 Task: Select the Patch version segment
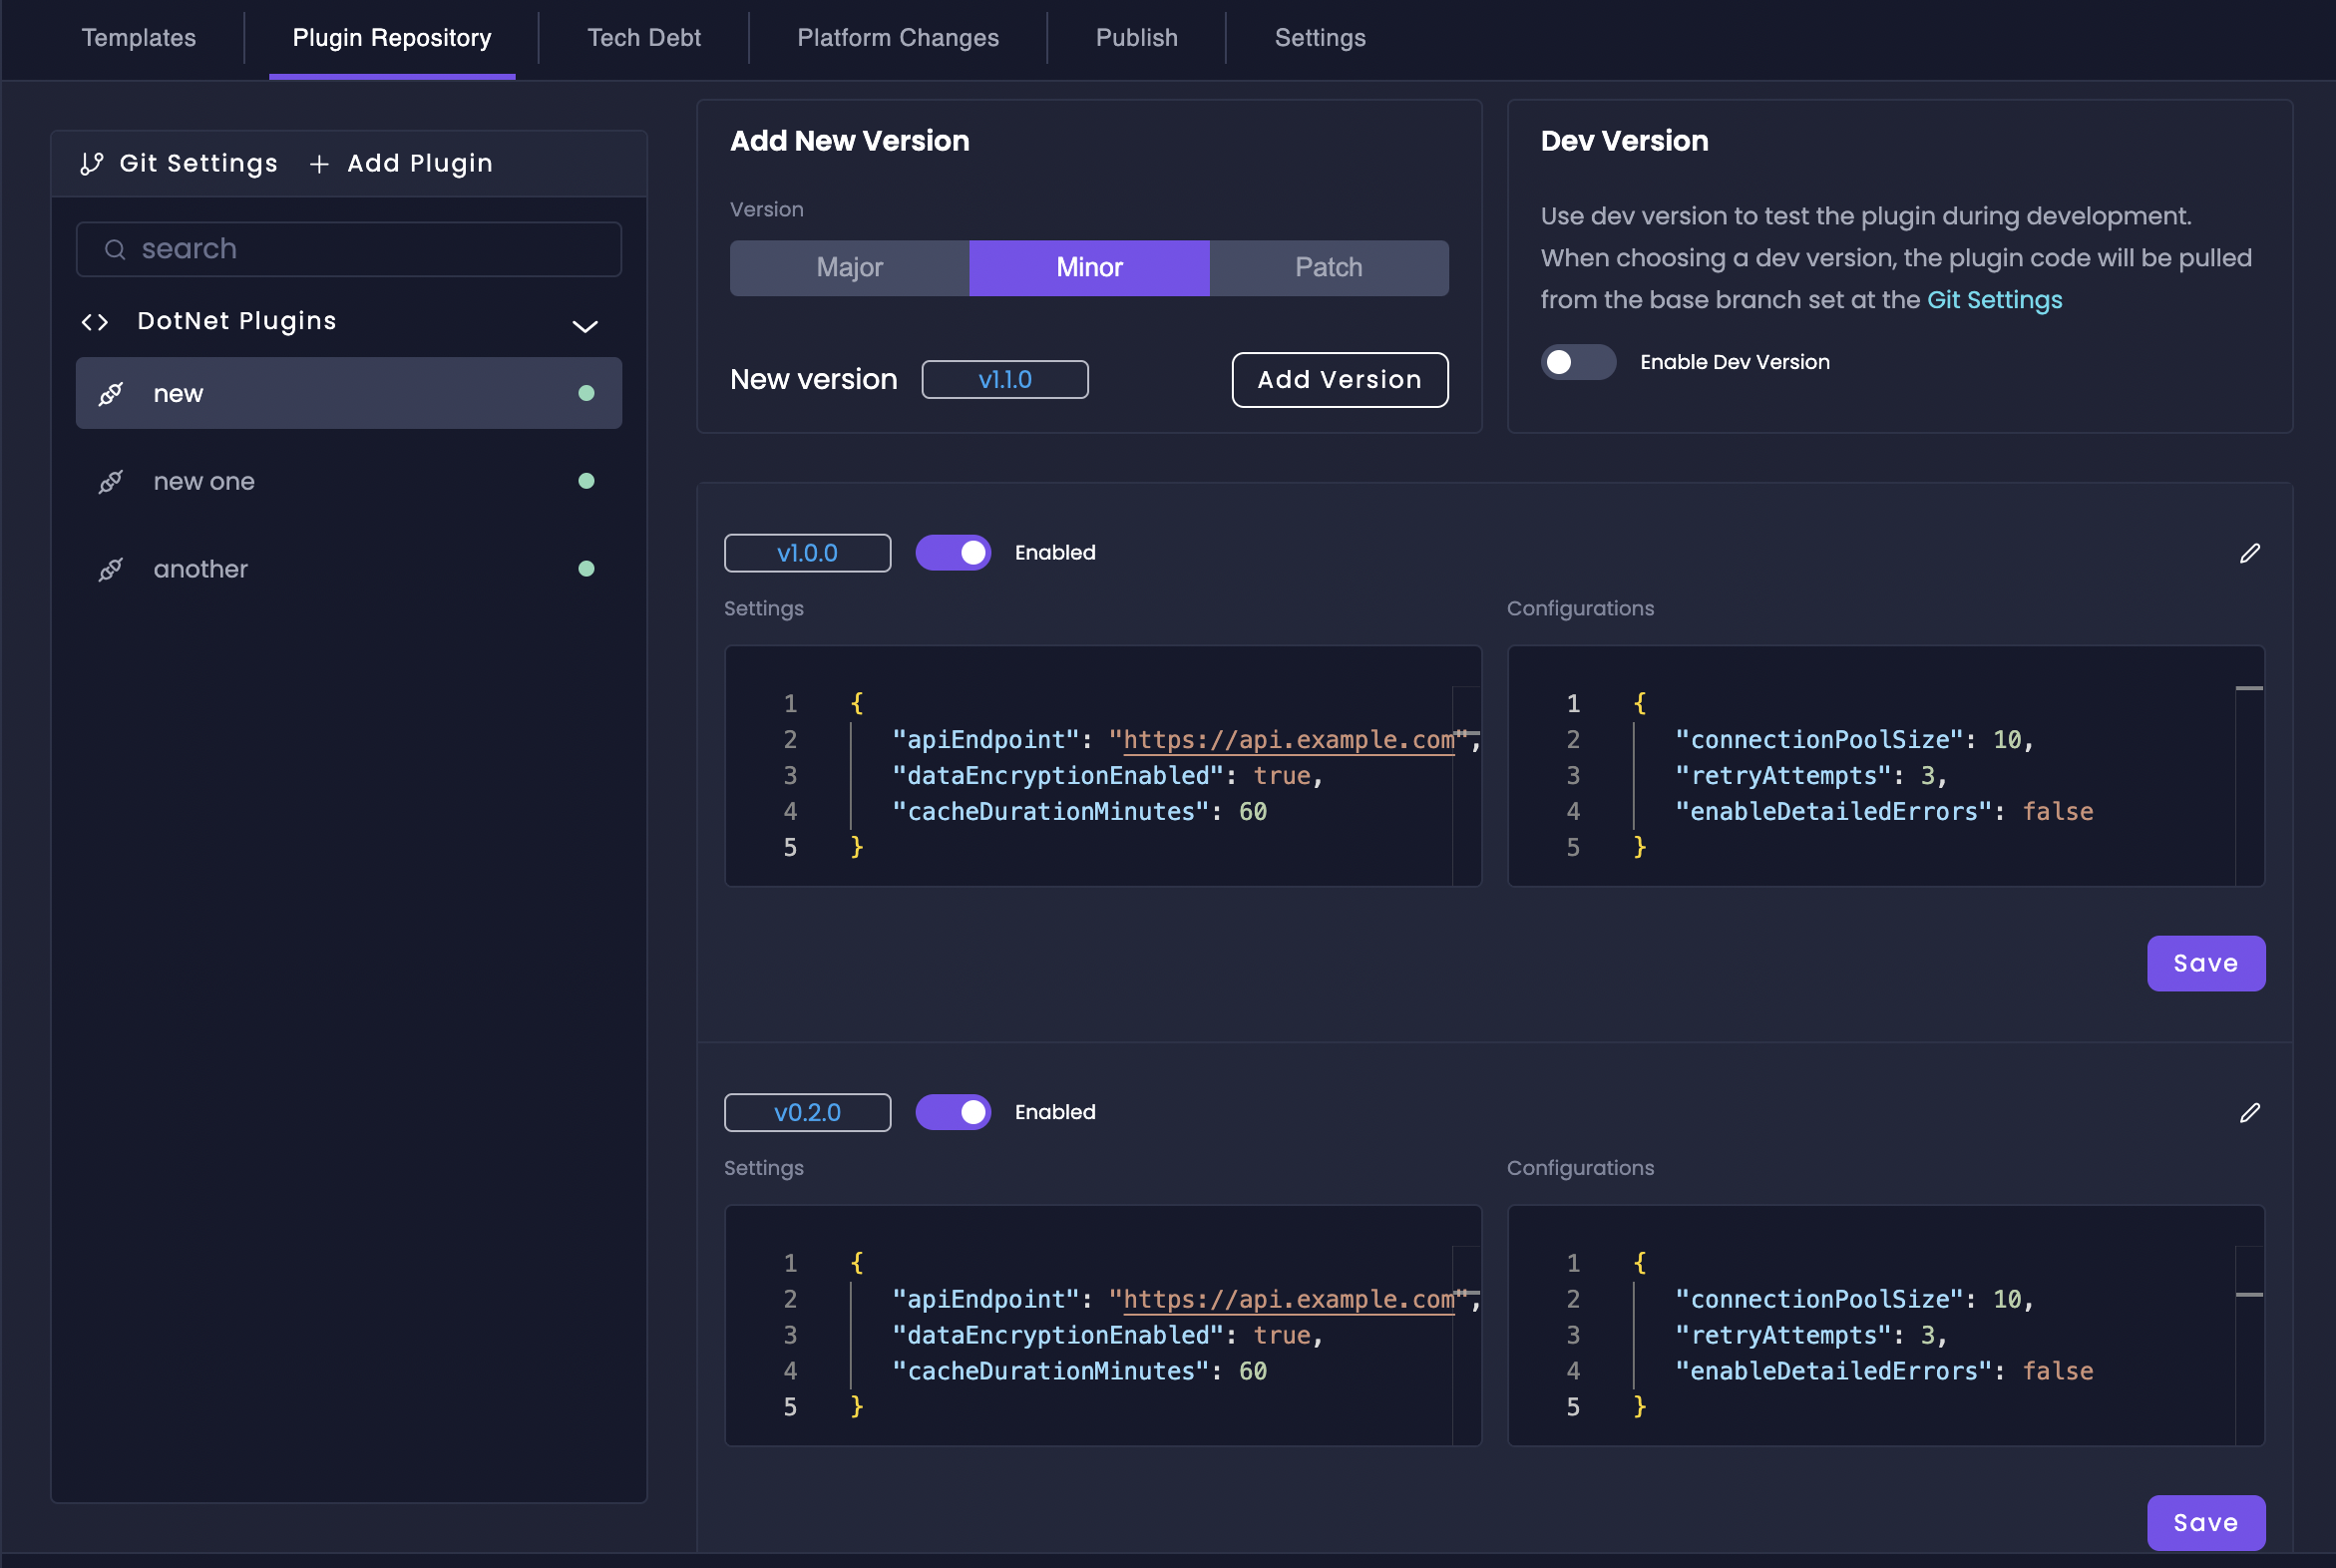coord(1328,268)
